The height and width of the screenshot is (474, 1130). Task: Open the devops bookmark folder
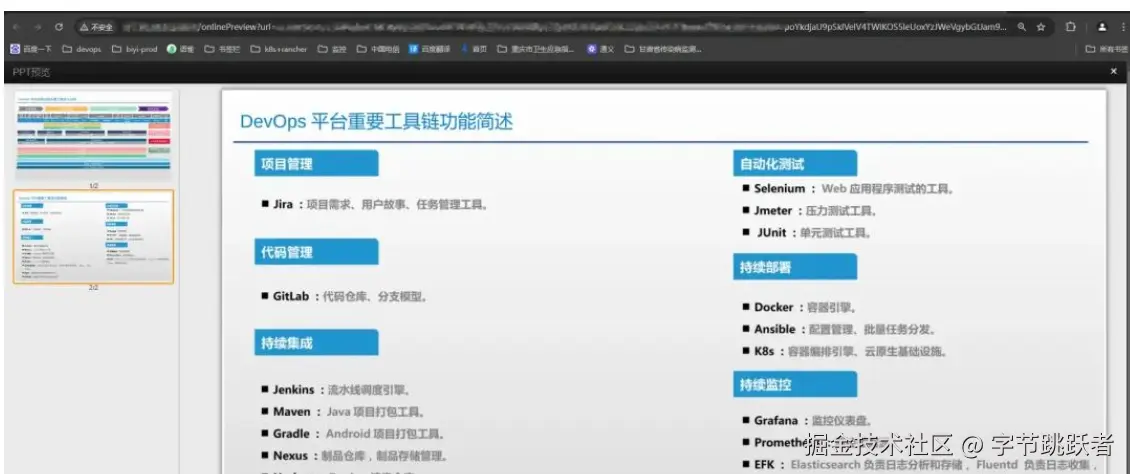click(81, 49)
